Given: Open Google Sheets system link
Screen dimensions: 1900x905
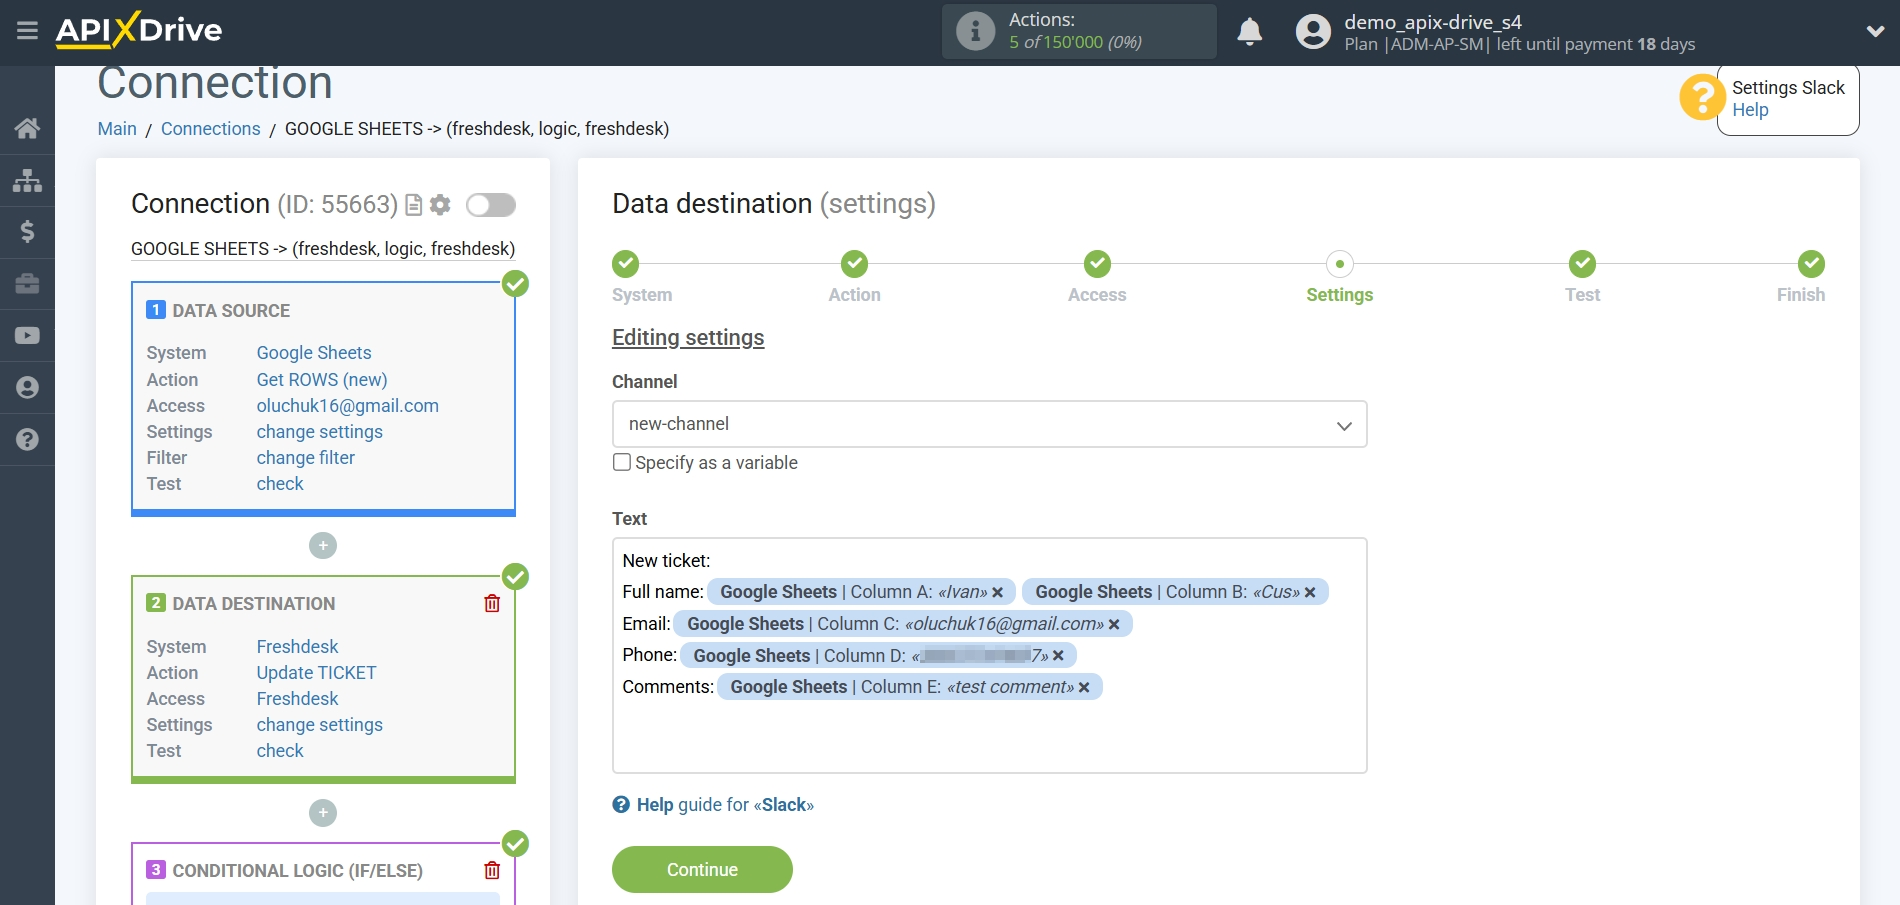Looking at the screenshot, I should 314,353.
